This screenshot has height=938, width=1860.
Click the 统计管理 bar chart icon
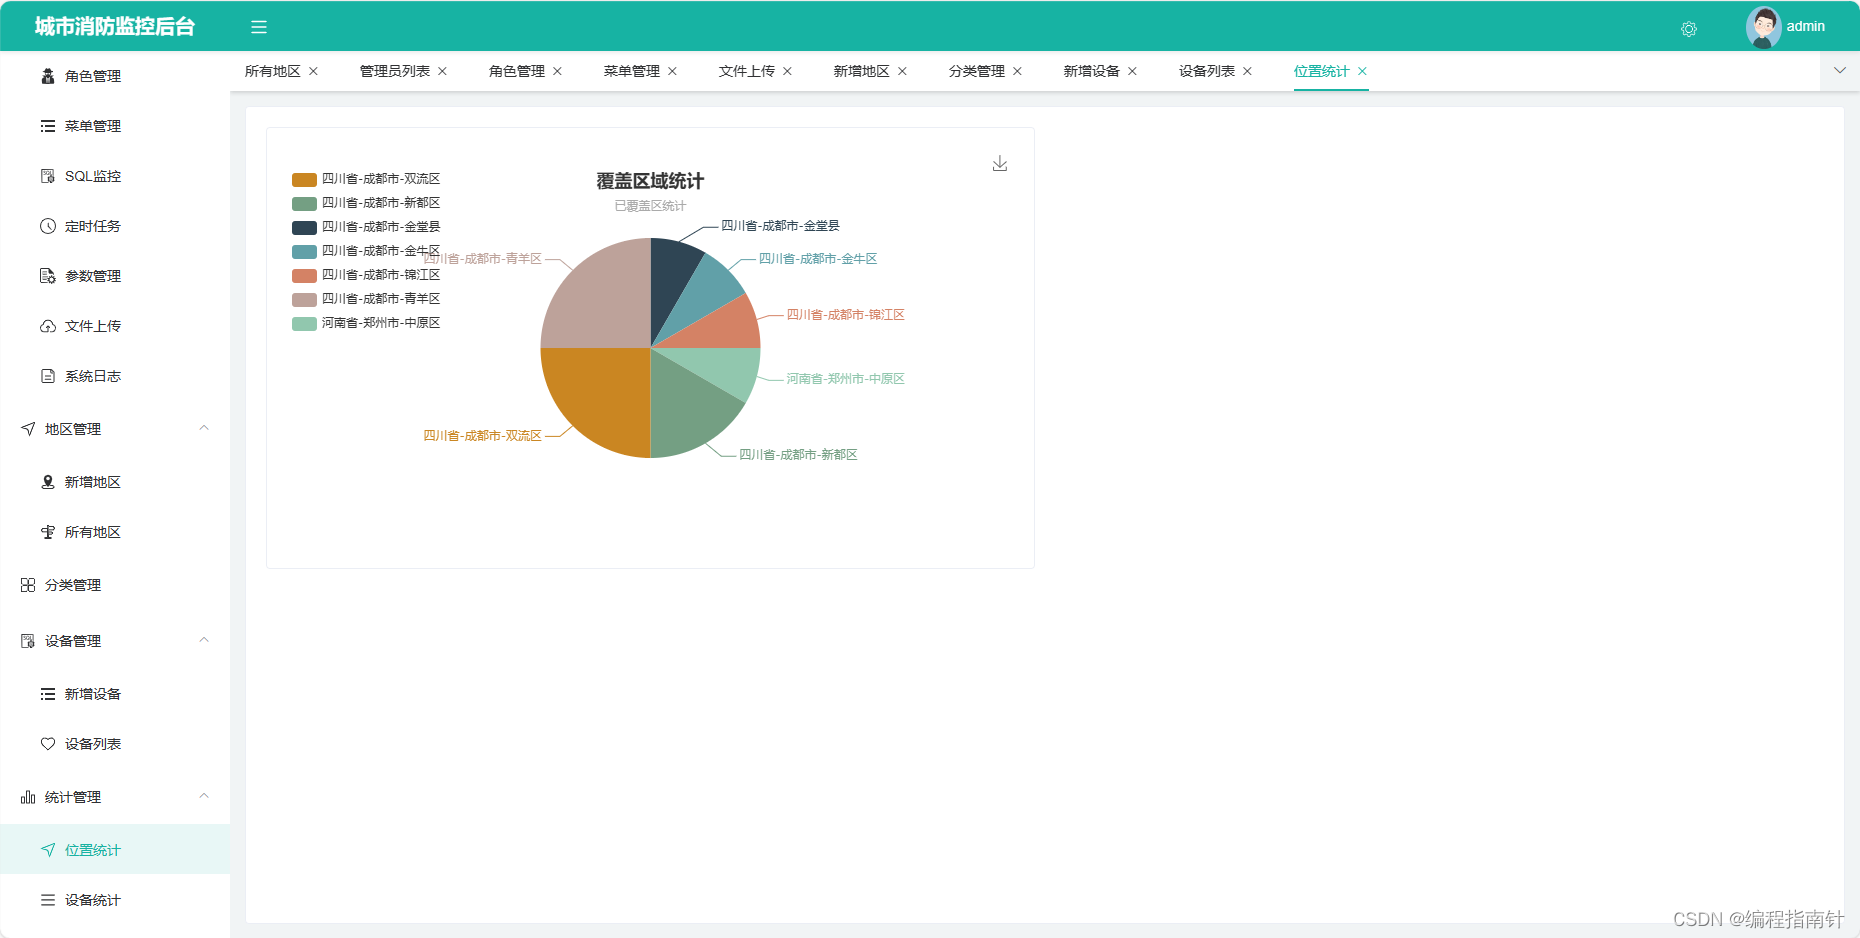(x=28, y=797)
